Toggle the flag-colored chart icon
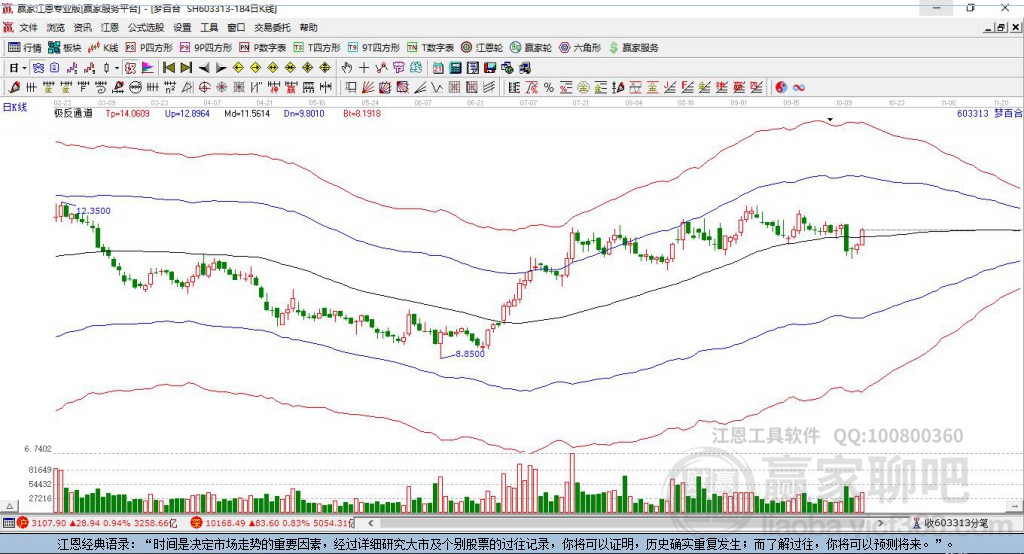 pyautogui.click(x=148, y=68)
